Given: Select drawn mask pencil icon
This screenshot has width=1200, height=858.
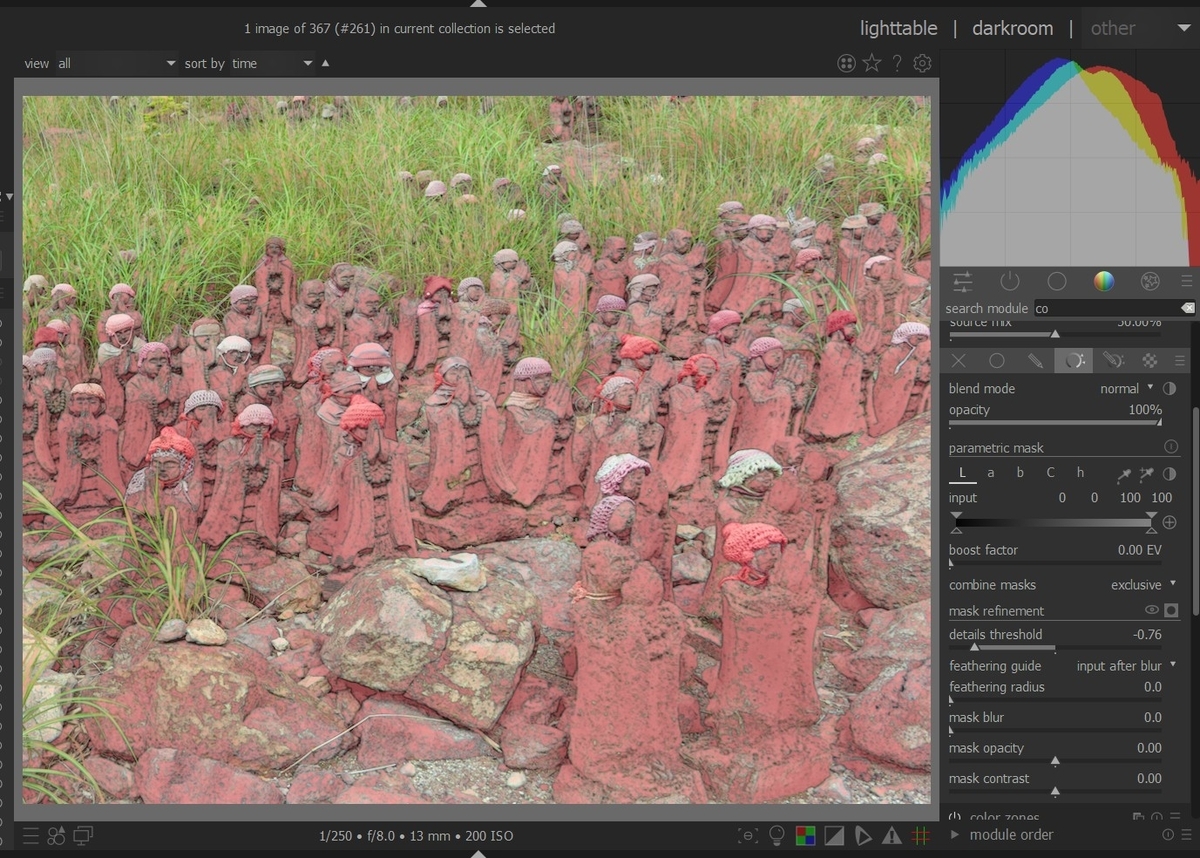Looking at the screenshot, I should pyautogui.click(x=1036, y=360).
